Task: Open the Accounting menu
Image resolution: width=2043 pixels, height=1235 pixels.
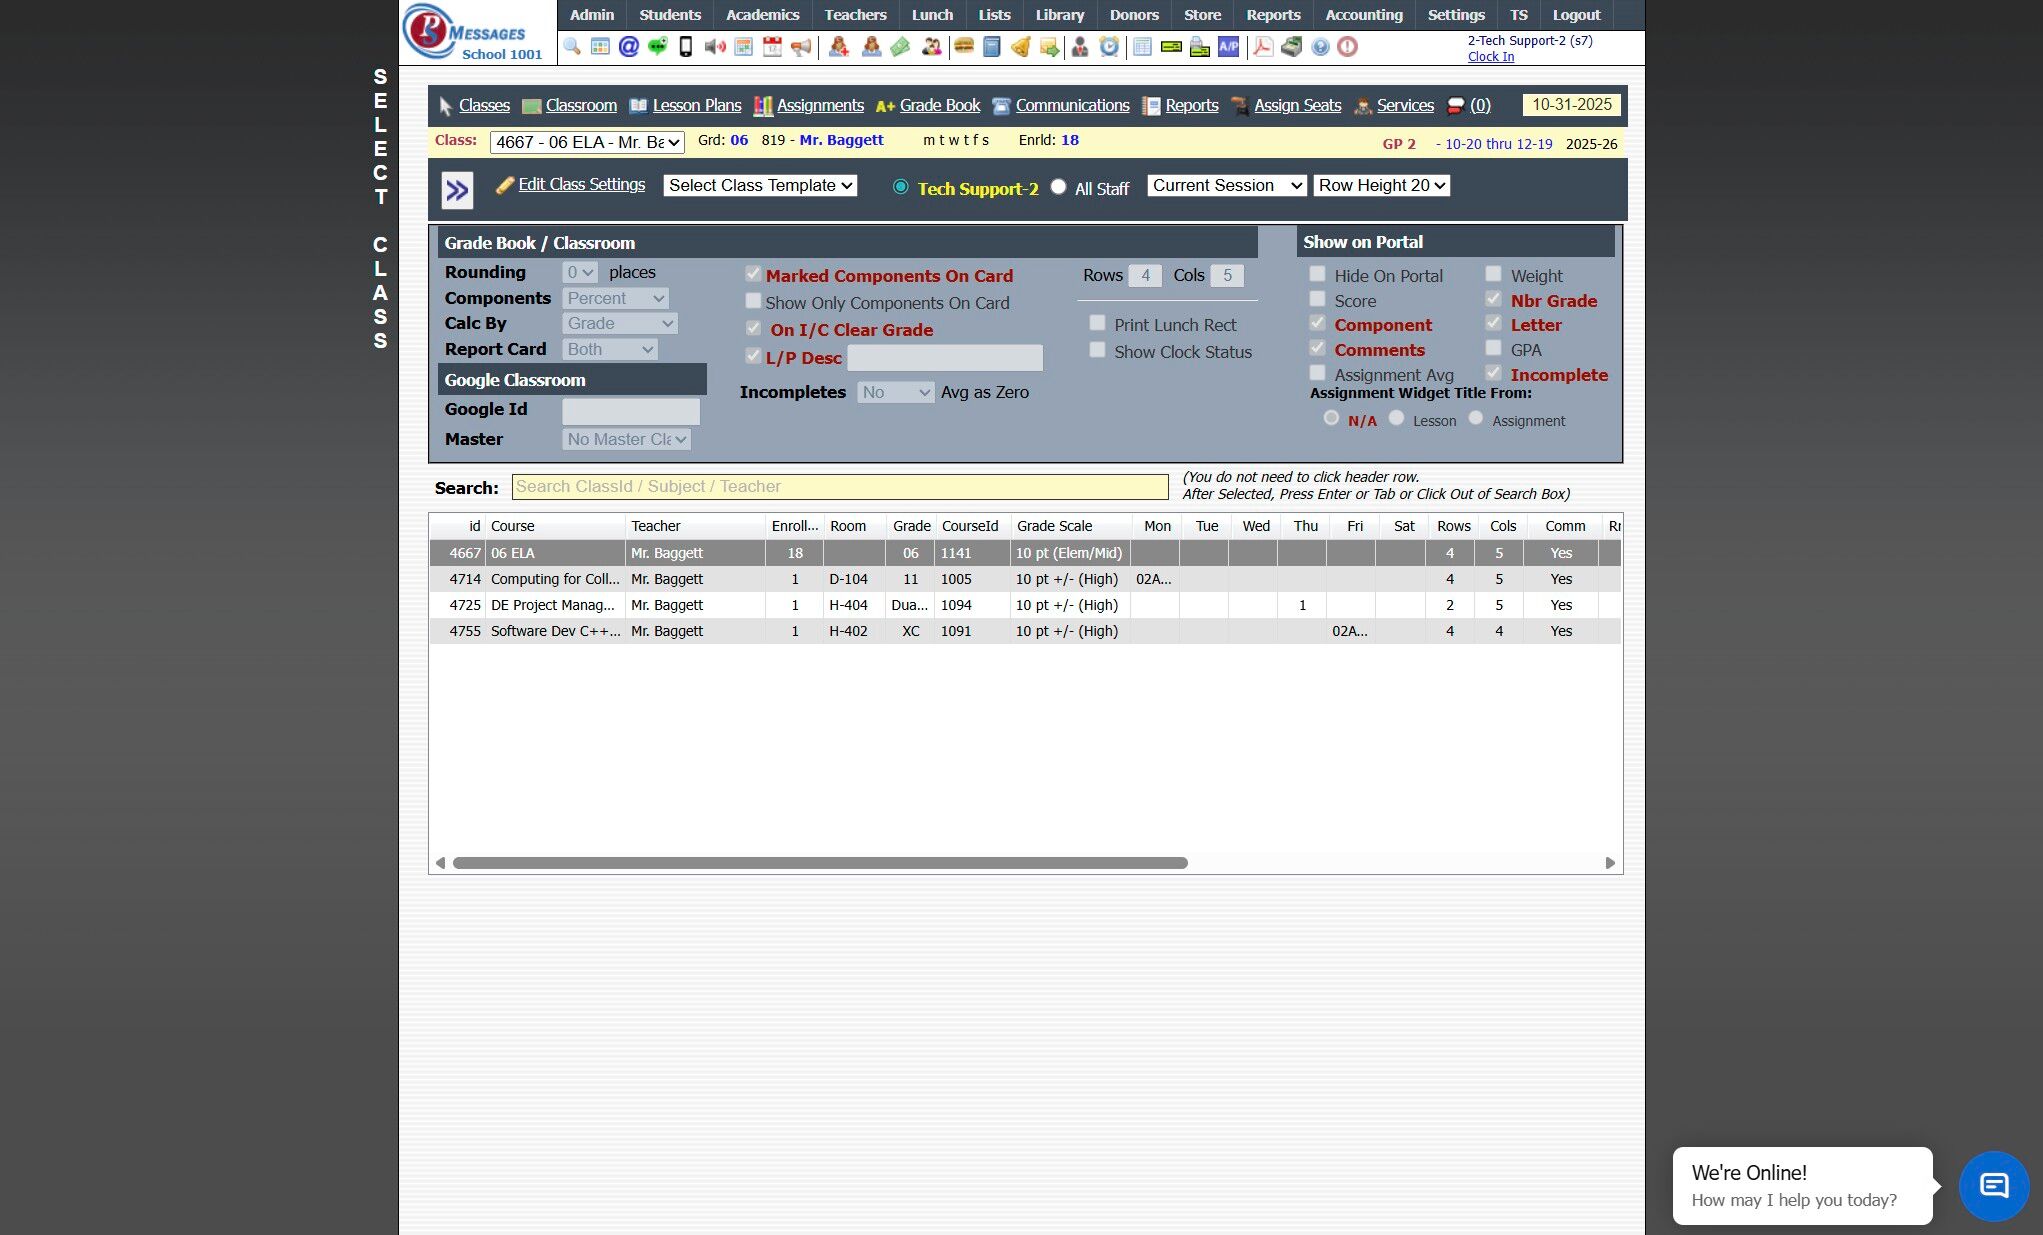Action: pos(1363,15)
